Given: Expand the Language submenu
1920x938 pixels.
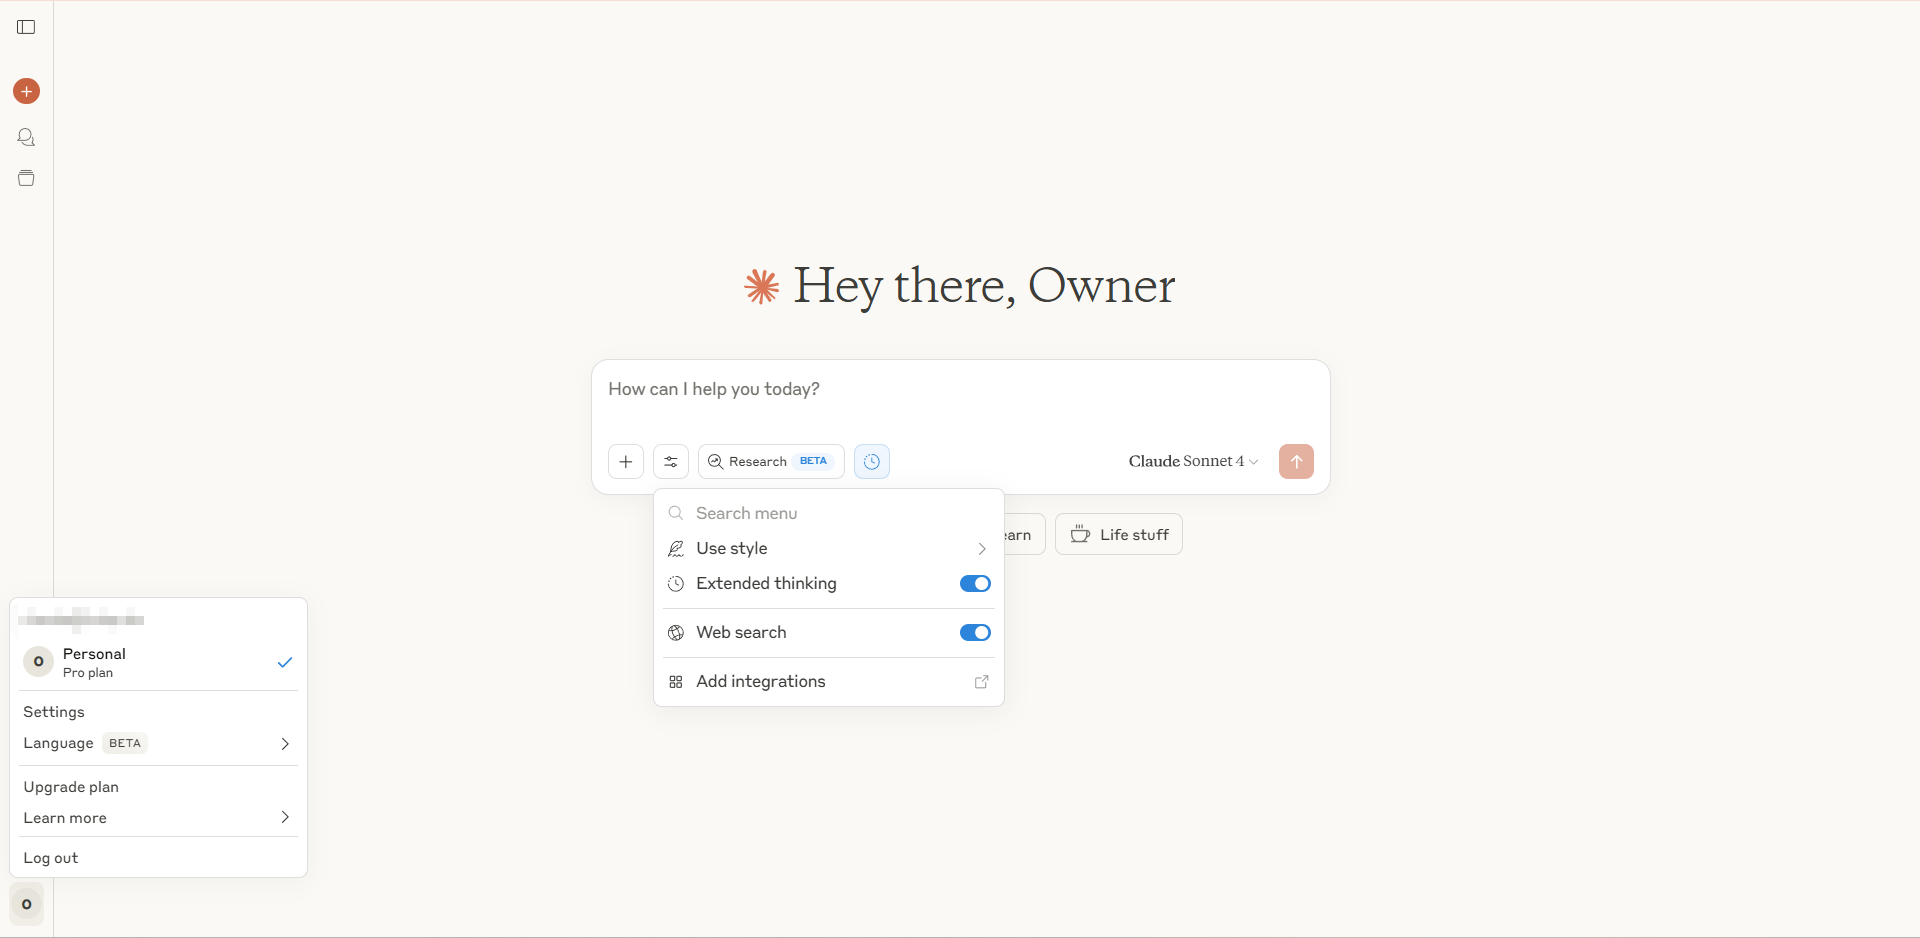Looking at the screenshot, I should (158, 743).
